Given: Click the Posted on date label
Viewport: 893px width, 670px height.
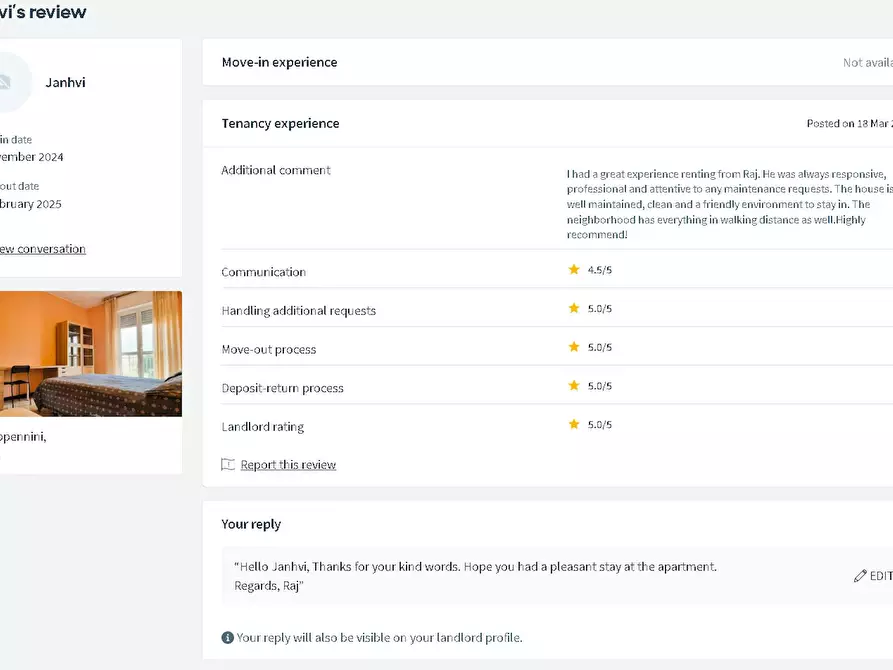Looking at the screenshot, I should (848, 124).
